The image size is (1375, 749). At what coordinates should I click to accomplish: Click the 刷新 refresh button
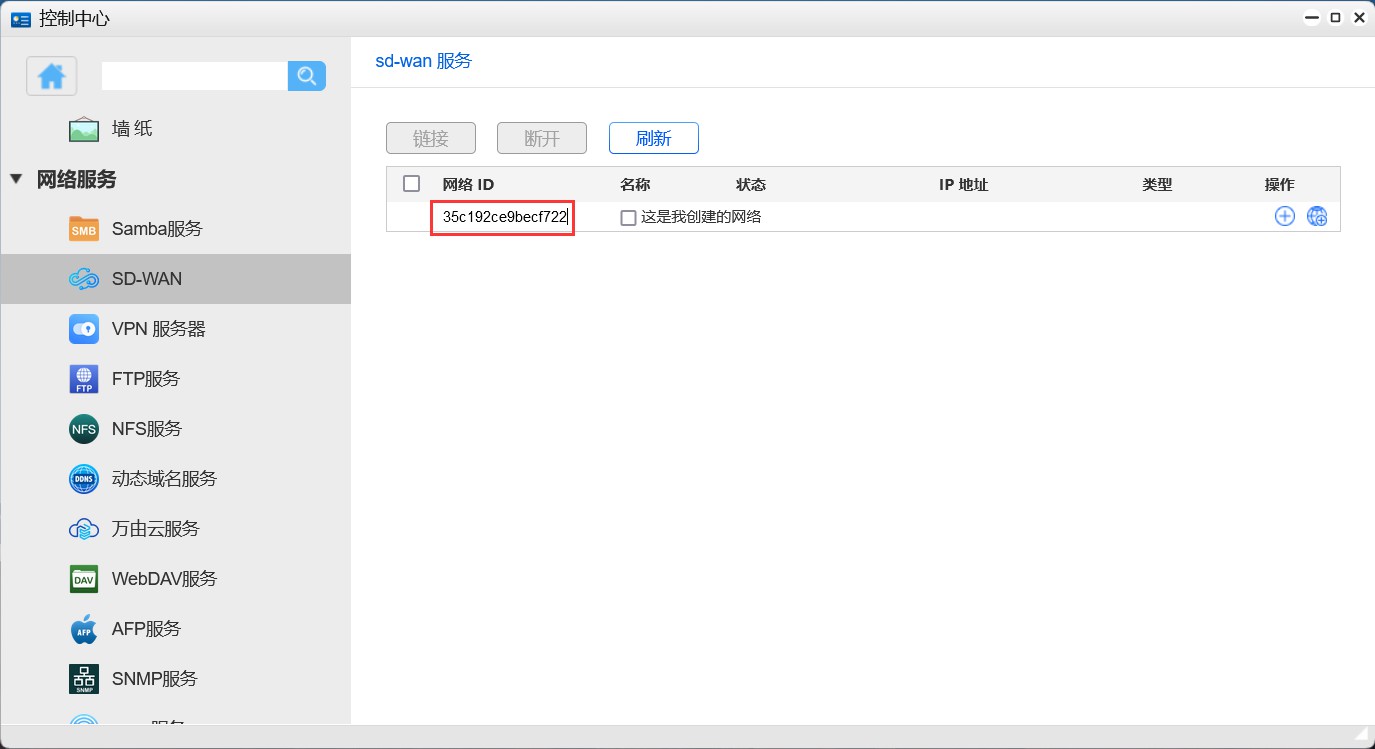pyautogui.click(x=653, y=138)
